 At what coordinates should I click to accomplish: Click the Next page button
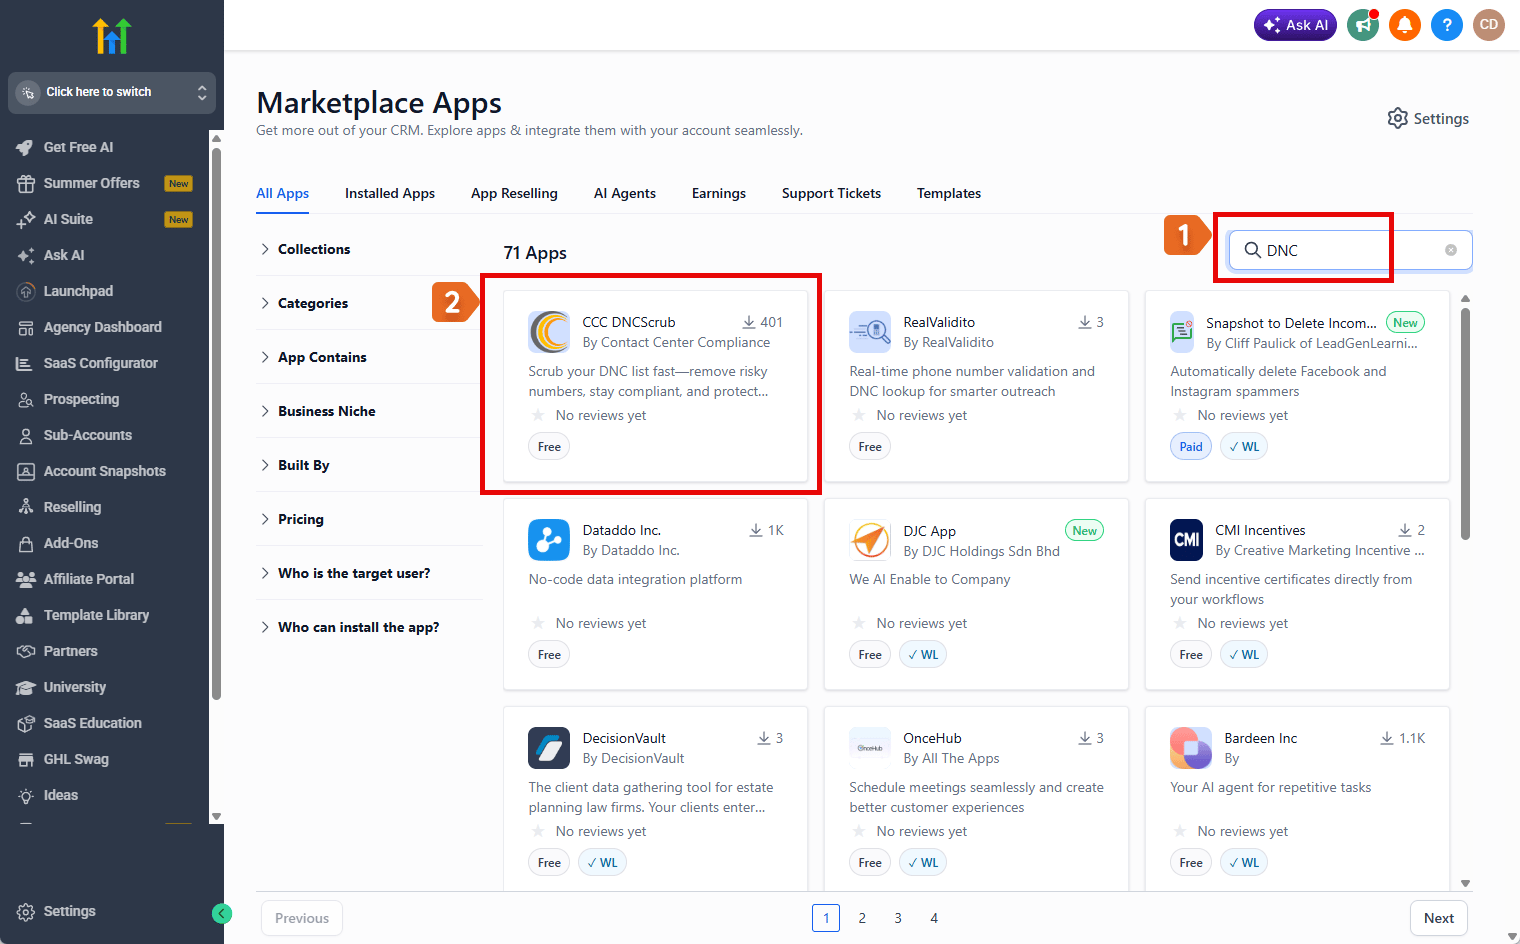[1439, 918]
